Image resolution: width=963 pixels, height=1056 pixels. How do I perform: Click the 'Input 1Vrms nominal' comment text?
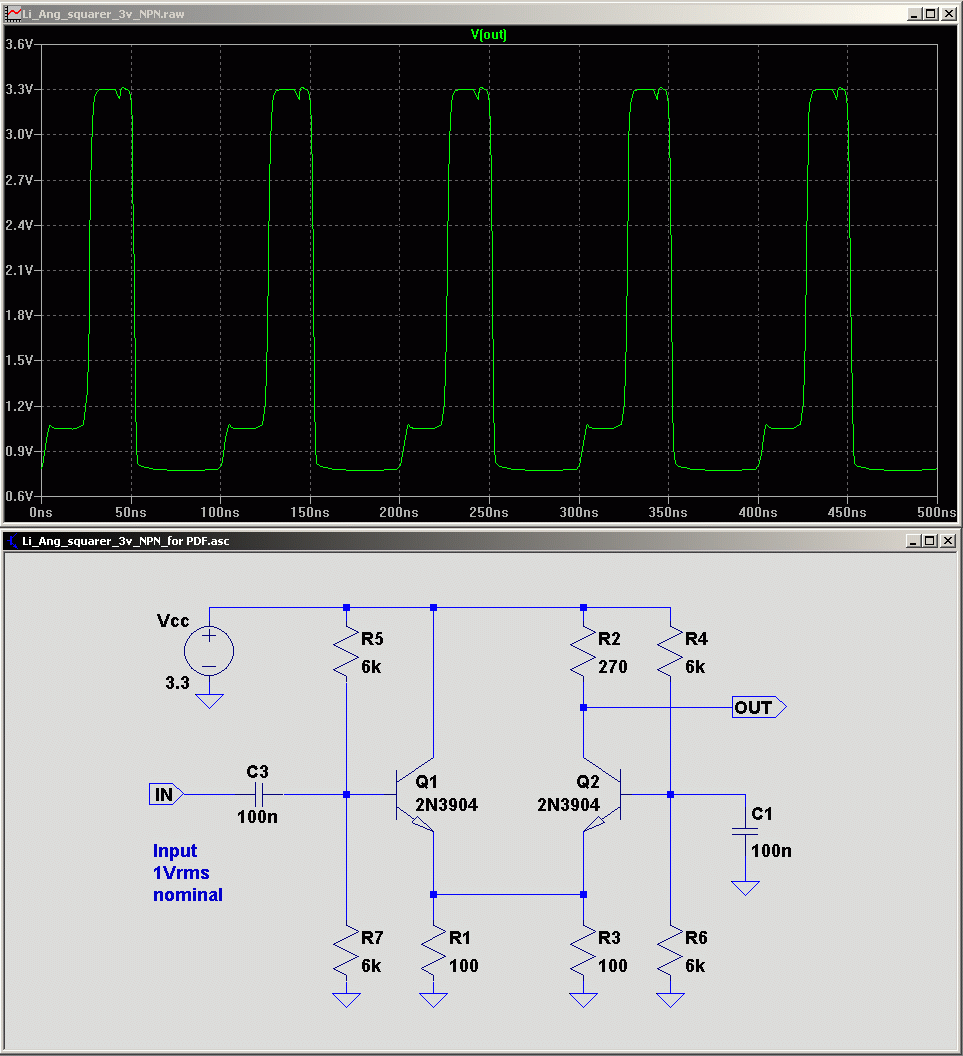tap(188, 873)
